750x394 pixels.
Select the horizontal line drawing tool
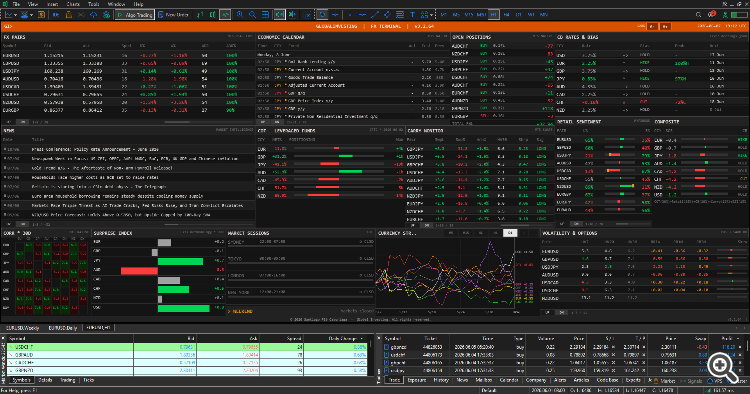click(362, 15)
